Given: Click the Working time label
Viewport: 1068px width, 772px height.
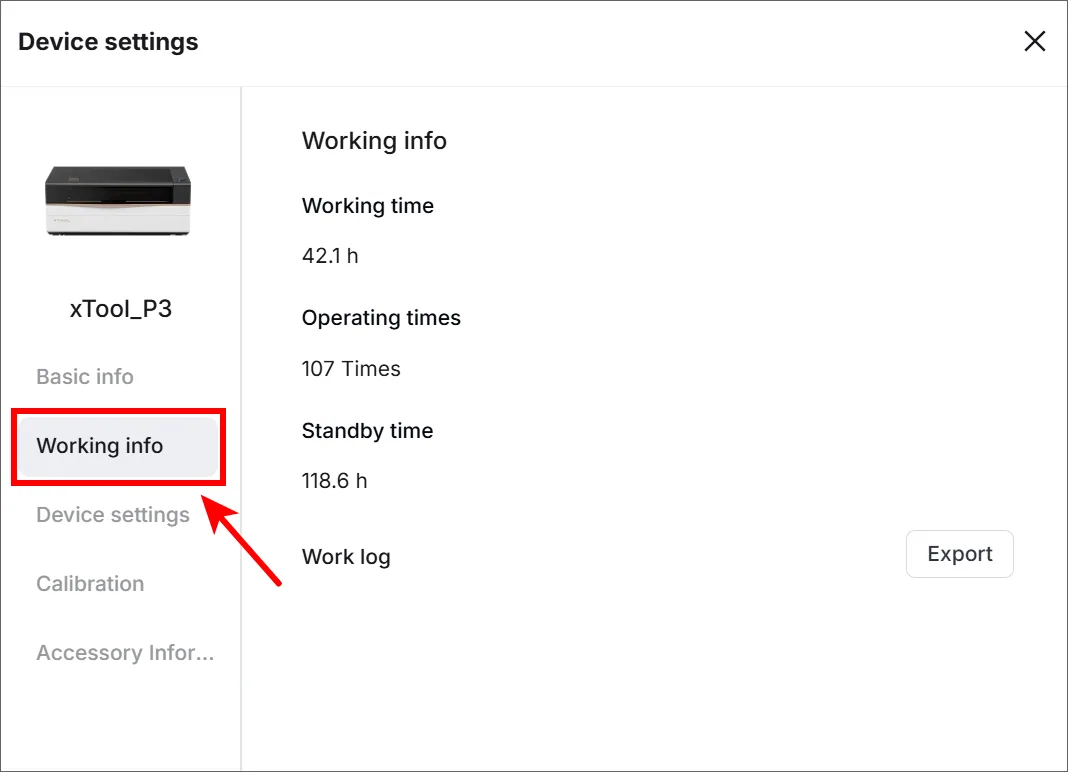Looking at the screenshot, I should [x=368, y=205].
